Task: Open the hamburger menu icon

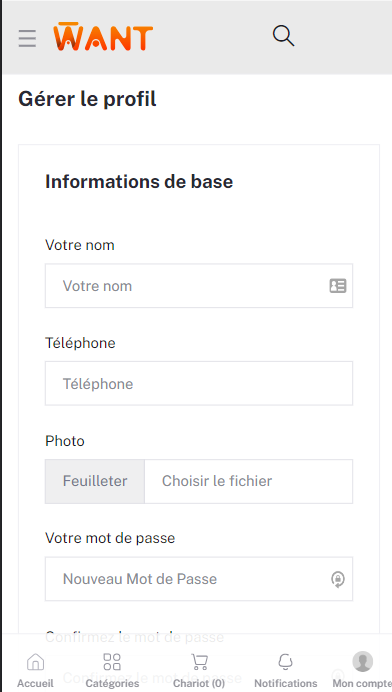Action: click(x=27, y=38)
